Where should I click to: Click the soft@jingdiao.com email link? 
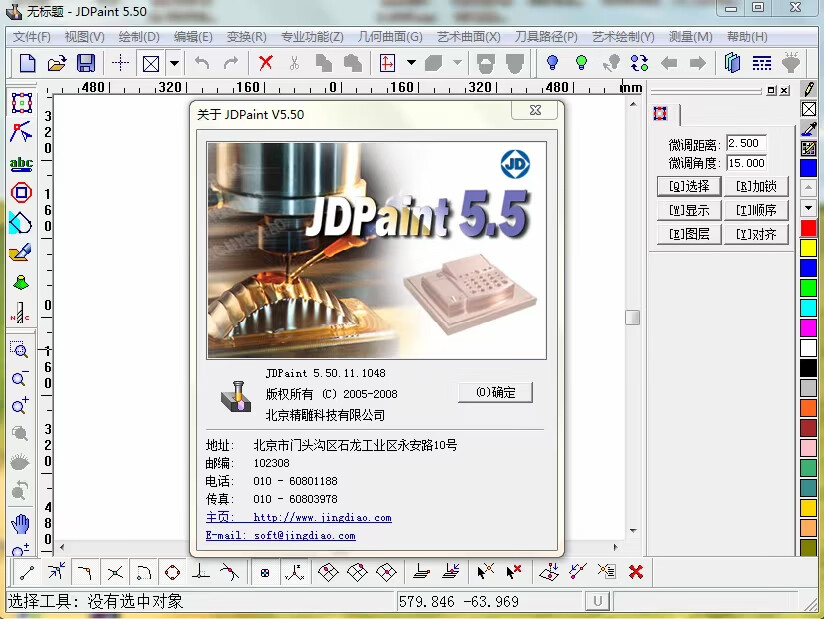[x=305, y=535]
